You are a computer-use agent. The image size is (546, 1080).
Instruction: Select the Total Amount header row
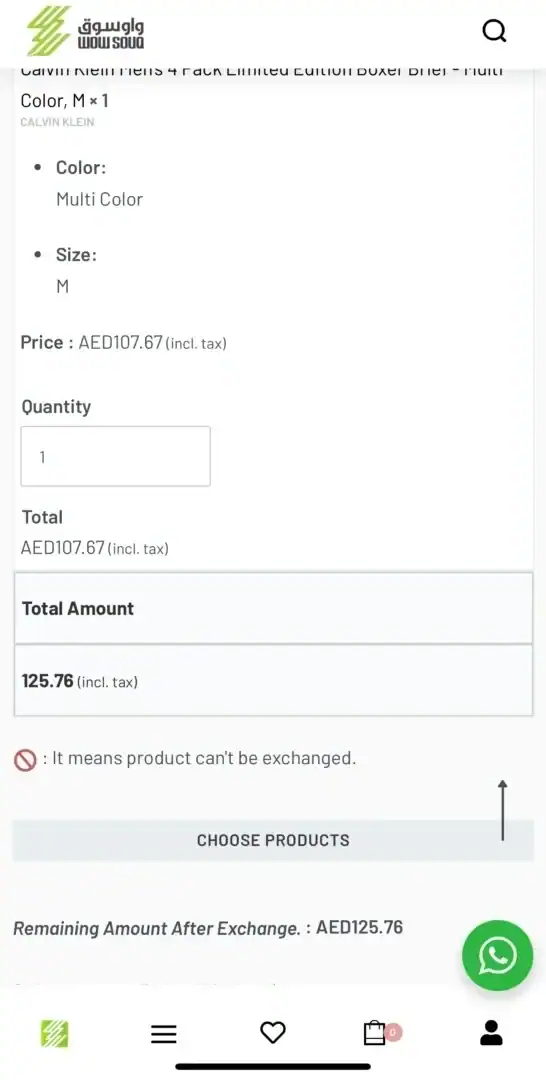273,608
